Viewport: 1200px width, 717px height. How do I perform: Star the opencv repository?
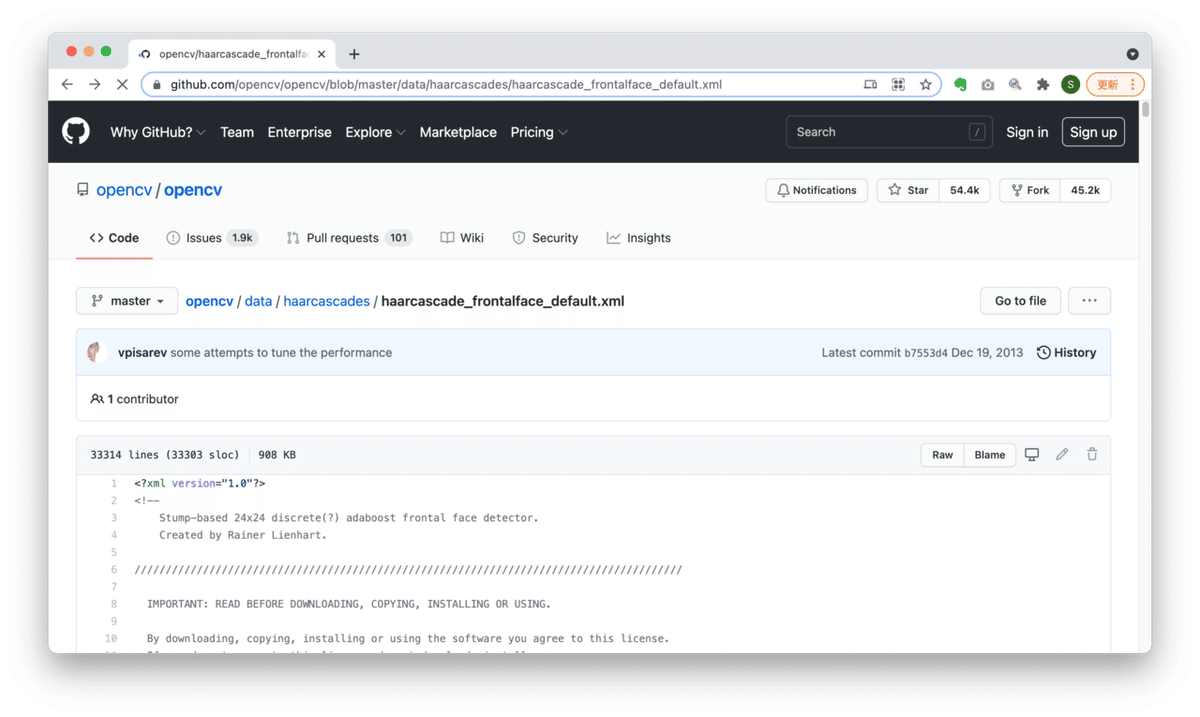[x=908, y=190]
